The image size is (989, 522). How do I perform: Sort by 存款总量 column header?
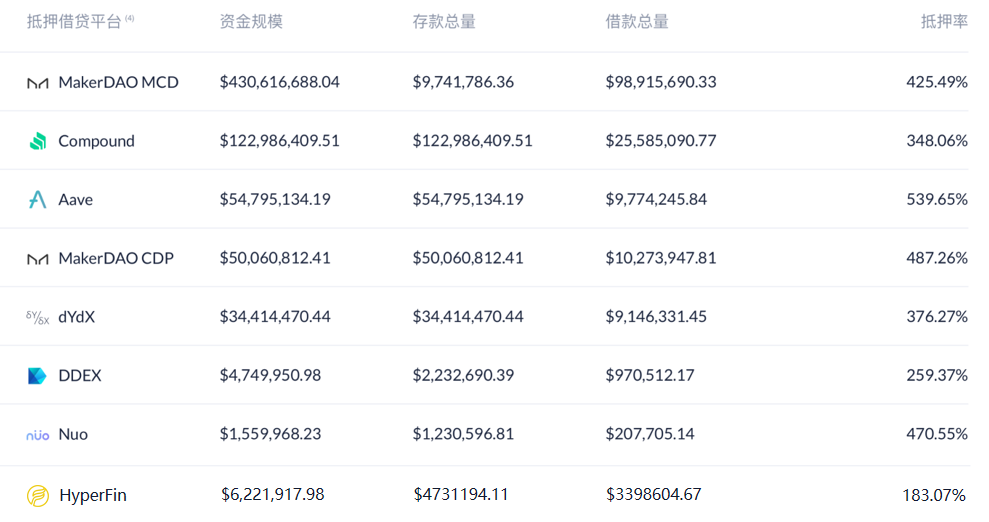click(x=444, y=22)
